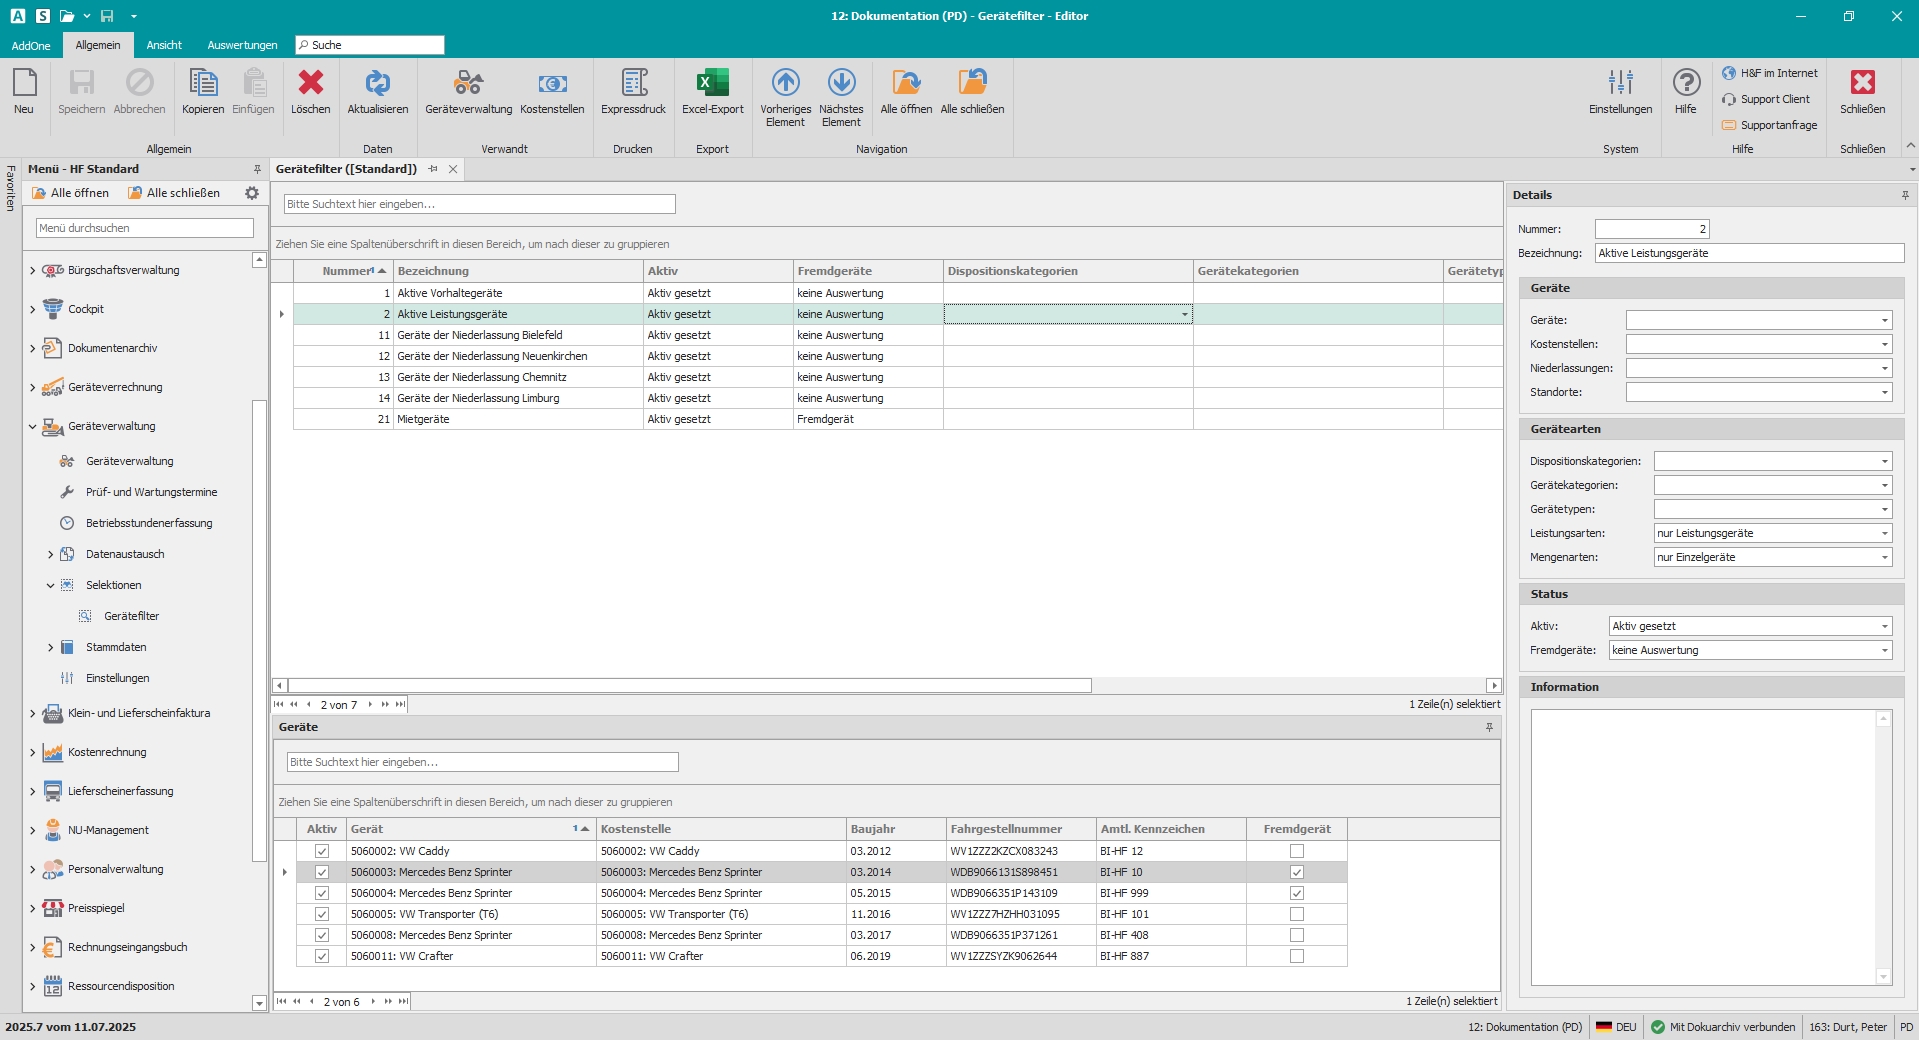Go to Nächstes Element
Image resolution: width=1919 pixels, height=1040 pixels.
pos(841,84)
